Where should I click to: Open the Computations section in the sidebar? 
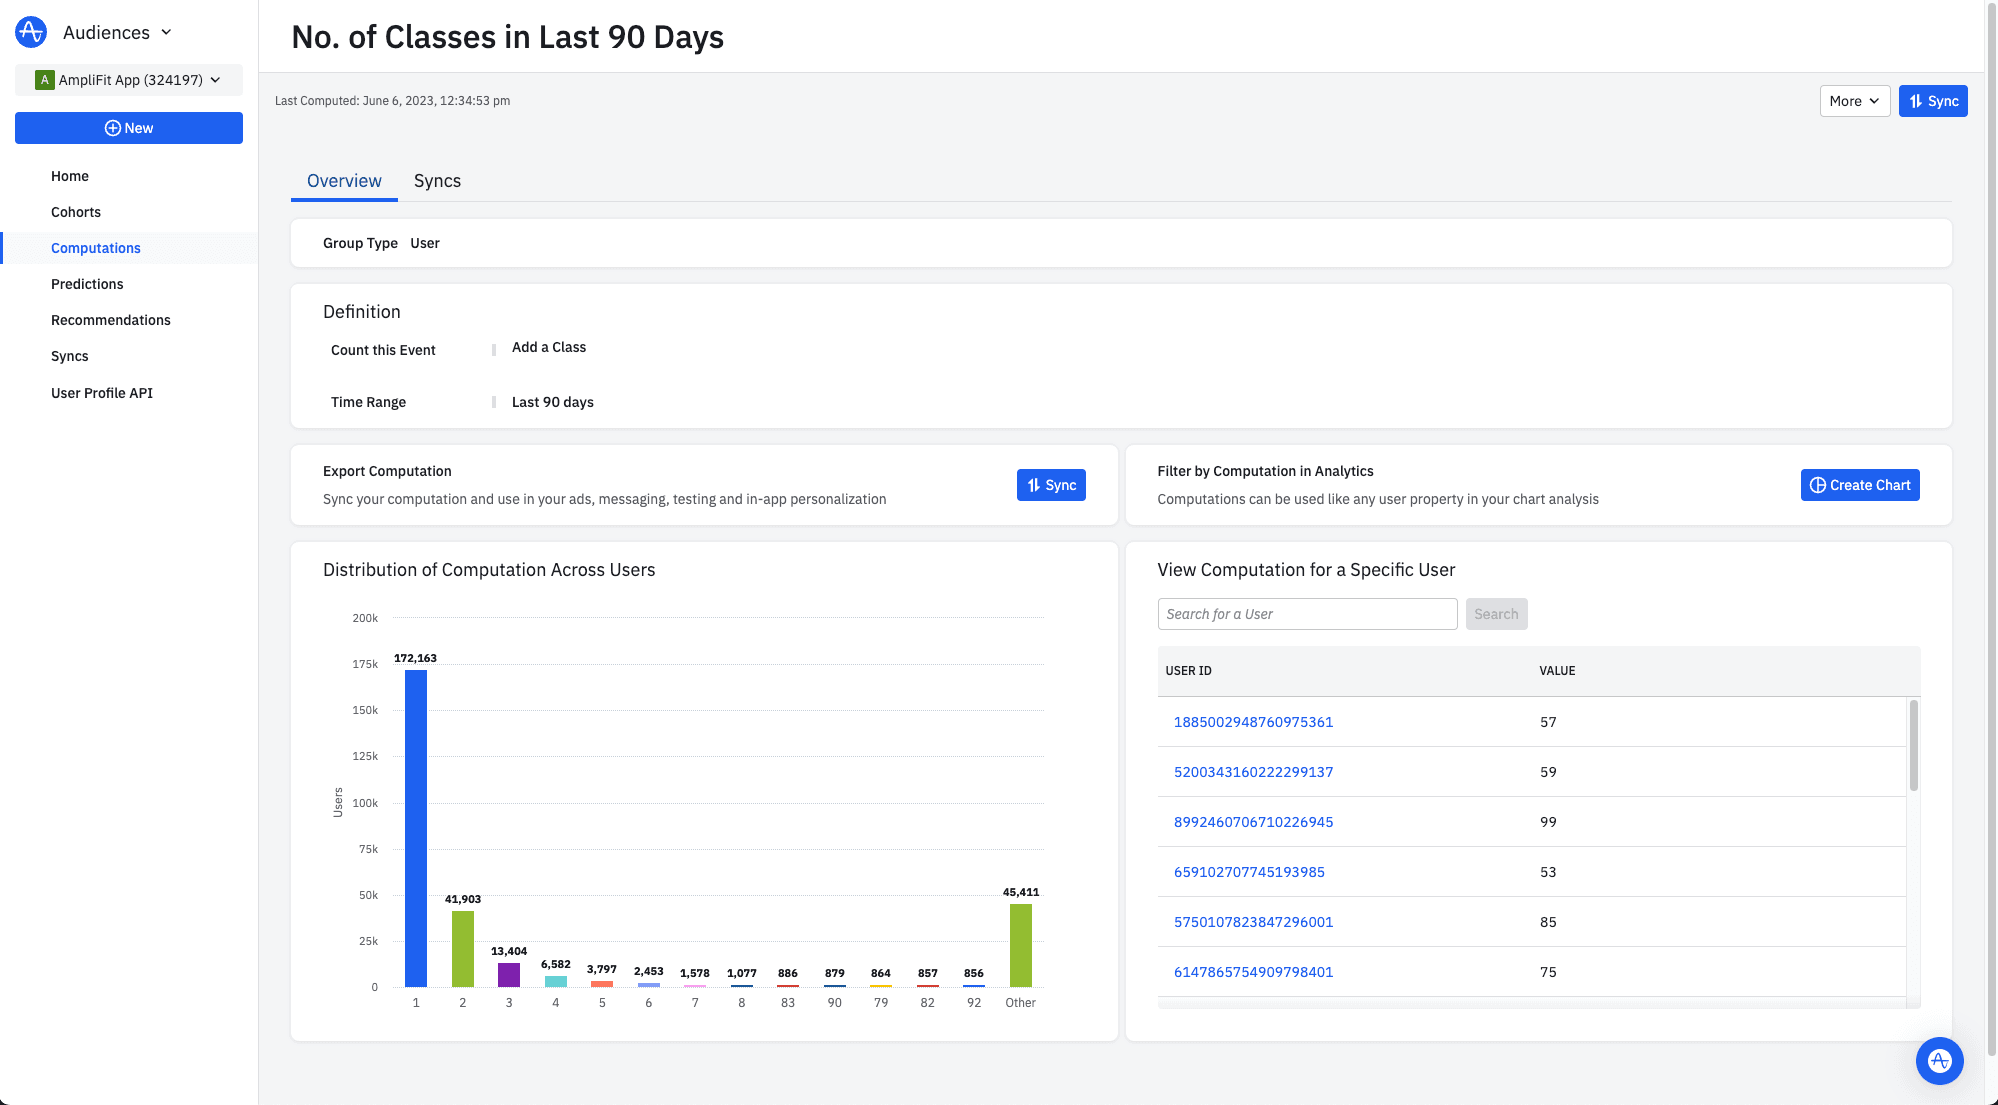95,248
